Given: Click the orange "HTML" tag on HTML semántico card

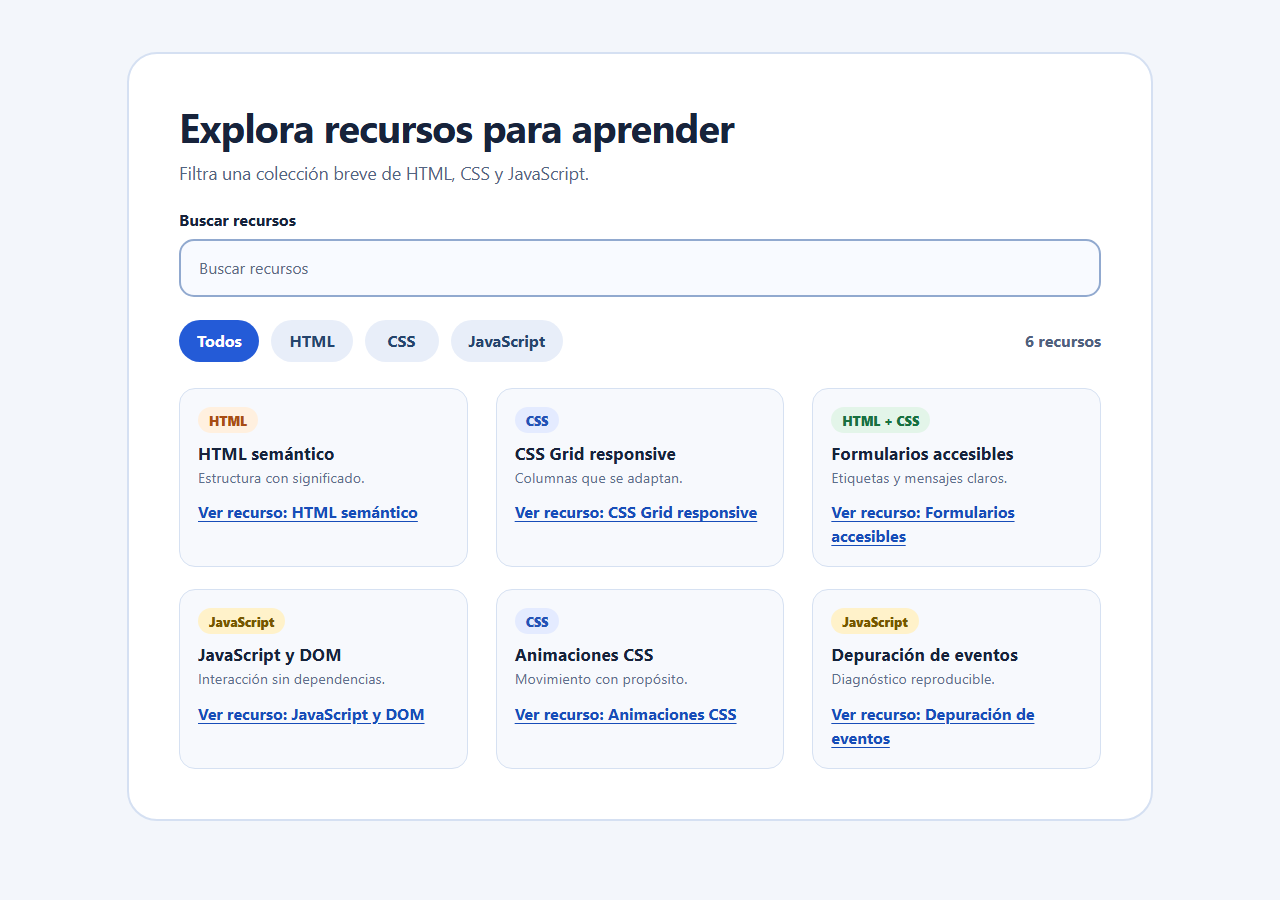Looking at the screenshot, I should click(228, 421).
